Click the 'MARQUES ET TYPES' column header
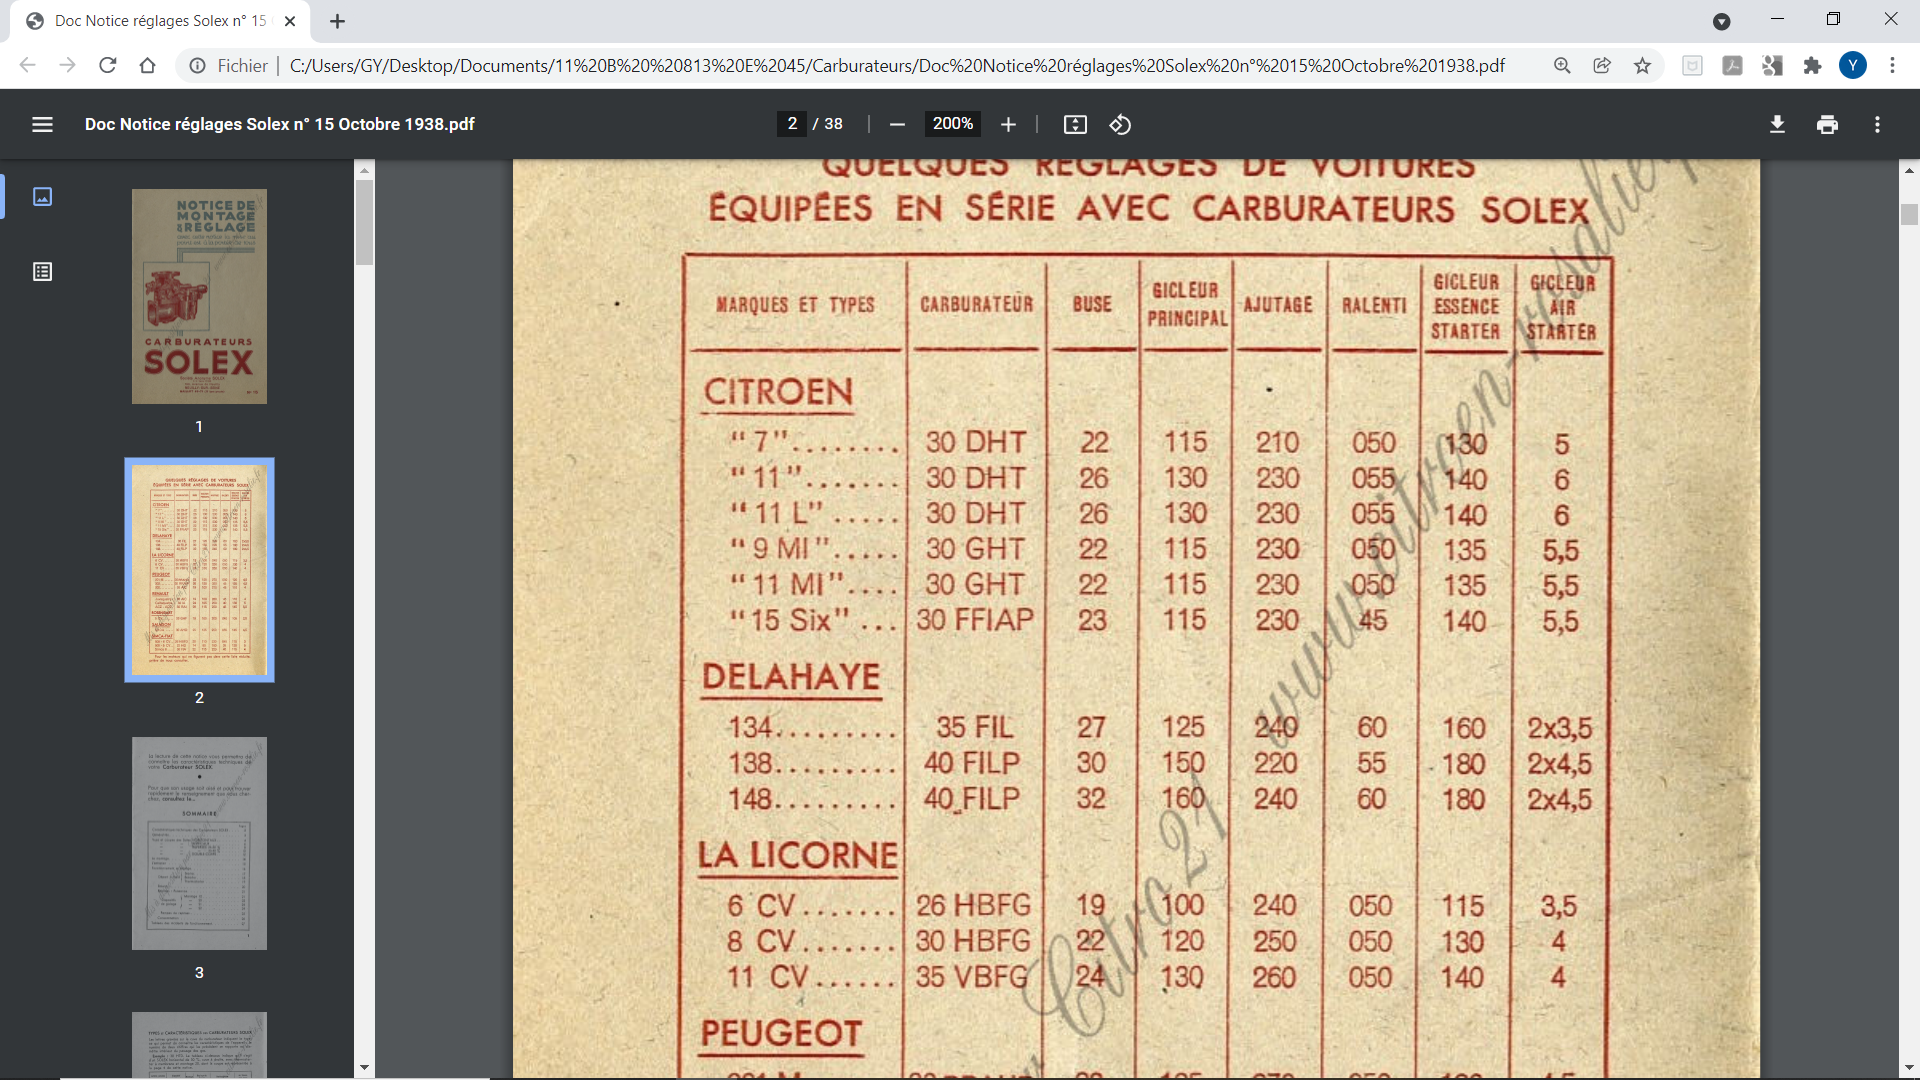 click(x=795, y=305)
